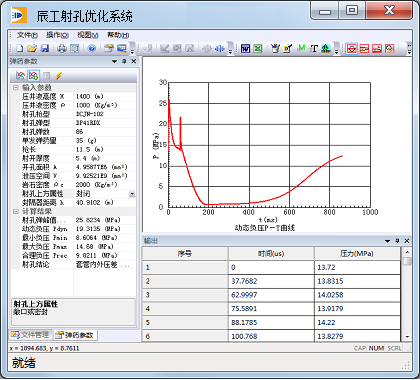Click output table scrollbar down arrow
This screenshot has height=380, width=420.
point(407,337)
